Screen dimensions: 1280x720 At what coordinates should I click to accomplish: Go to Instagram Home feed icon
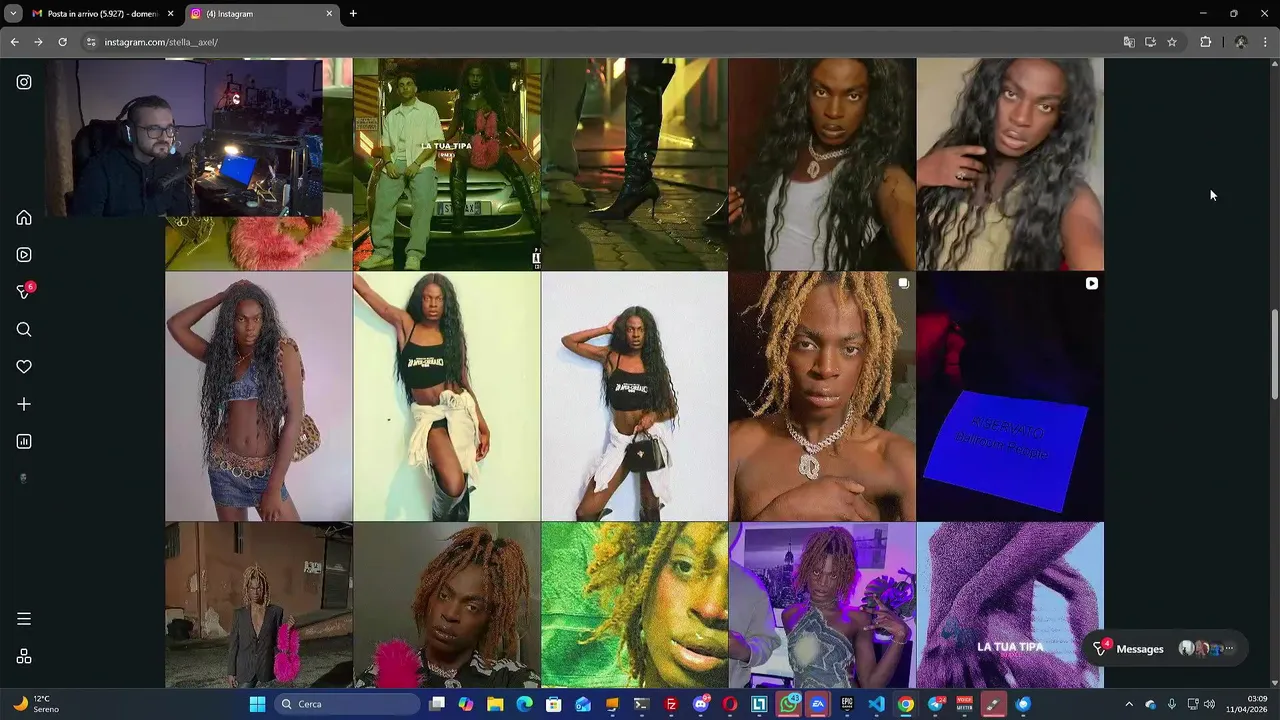click(x=24, y=218)
